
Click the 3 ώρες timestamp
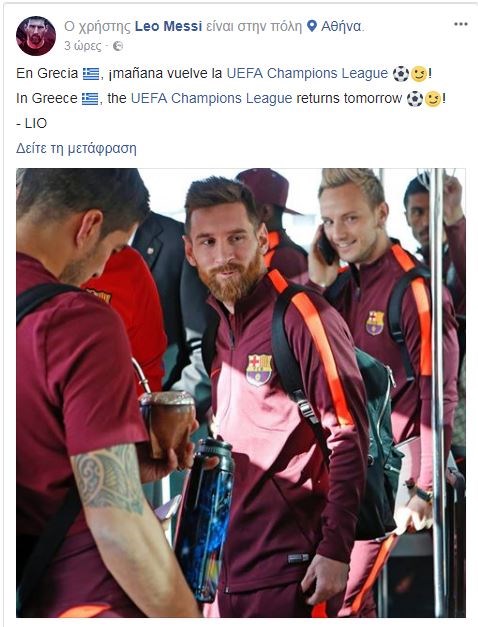tap(82, 46)
